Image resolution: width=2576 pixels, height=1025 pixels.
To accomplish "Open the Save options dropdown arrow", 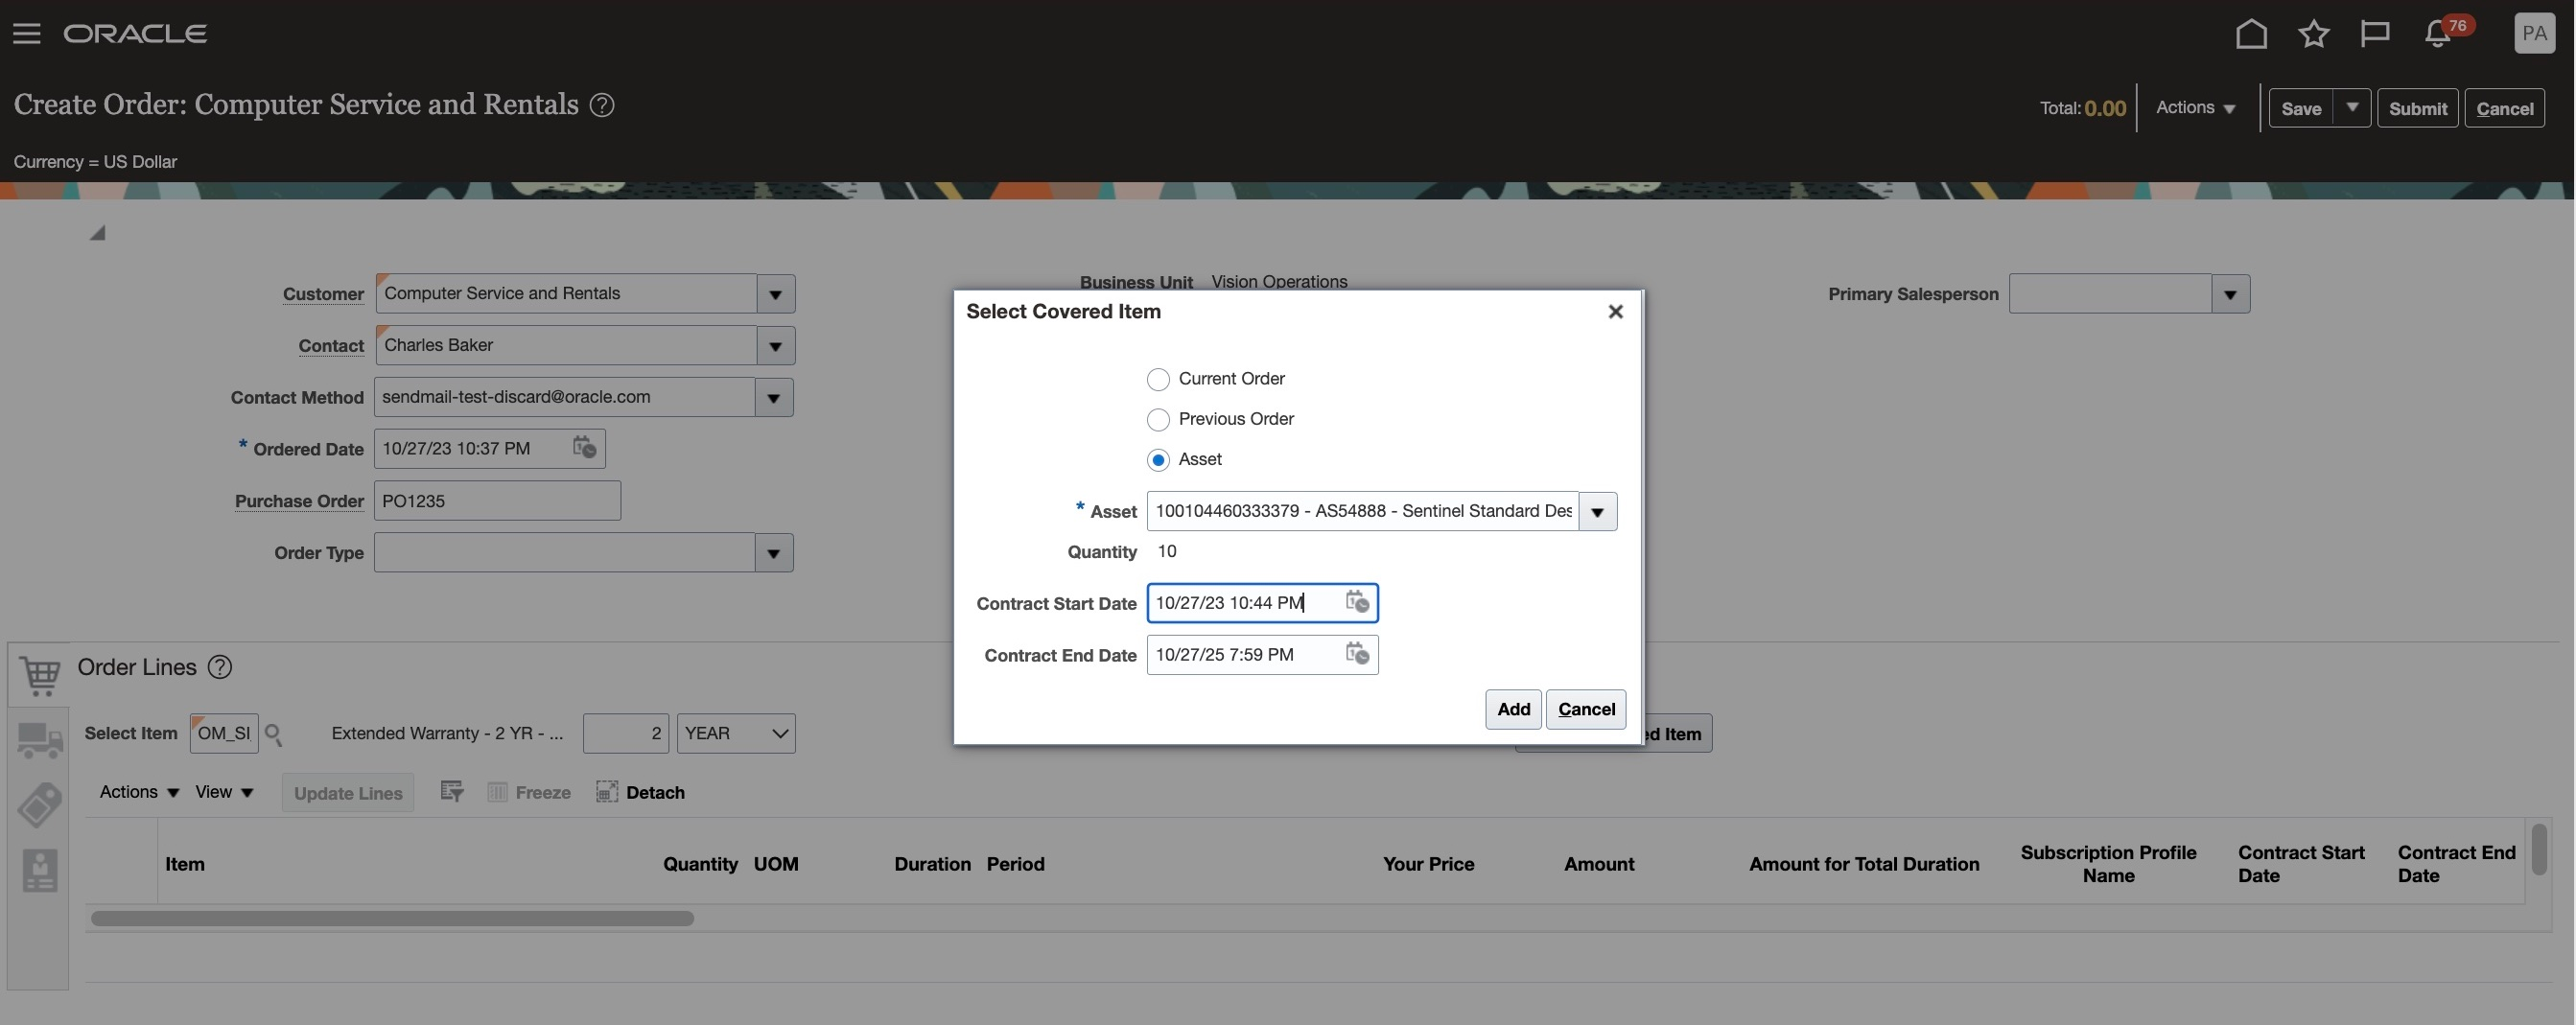I will coord(2352,107).
